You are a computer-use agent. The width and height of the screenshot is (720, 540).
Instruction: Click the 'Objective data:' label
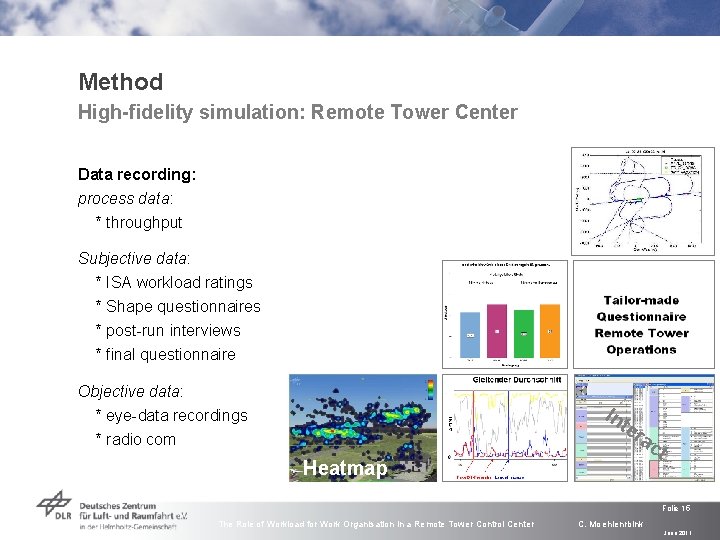(130, 391)
